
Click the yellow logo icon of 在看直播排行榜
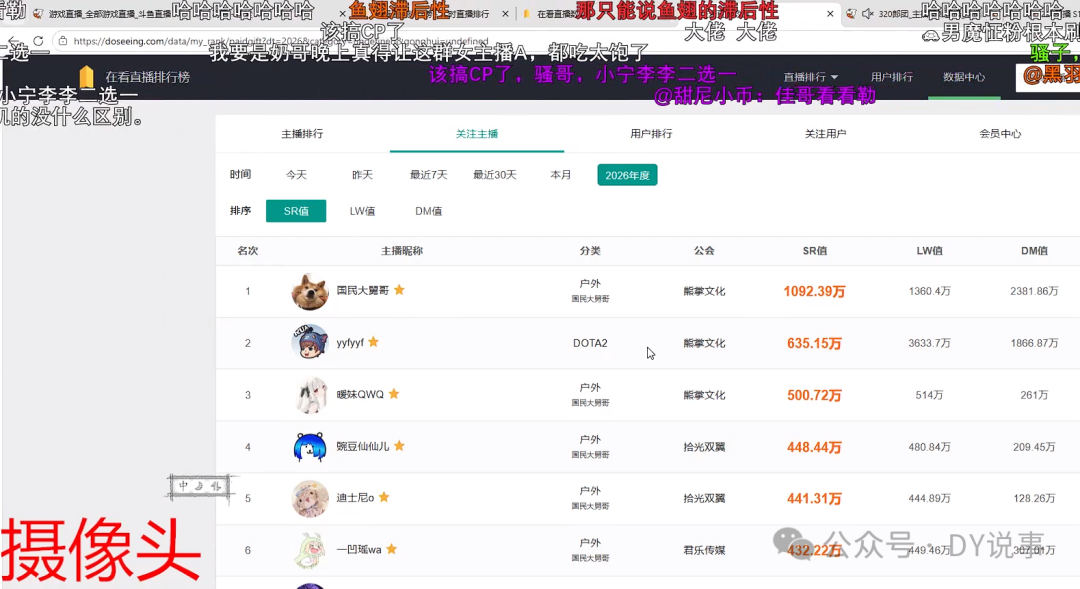87,76
